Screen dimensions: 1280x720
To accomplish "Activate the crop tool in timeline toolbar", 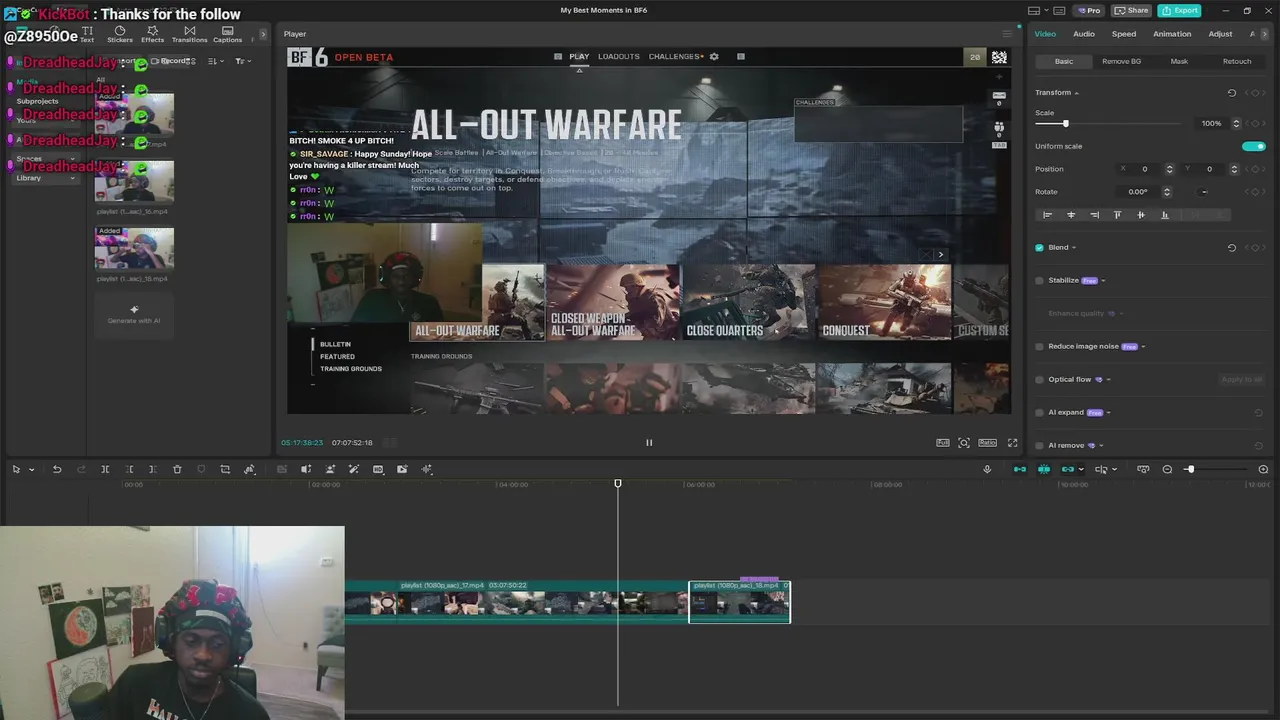I will pos(225,469).
